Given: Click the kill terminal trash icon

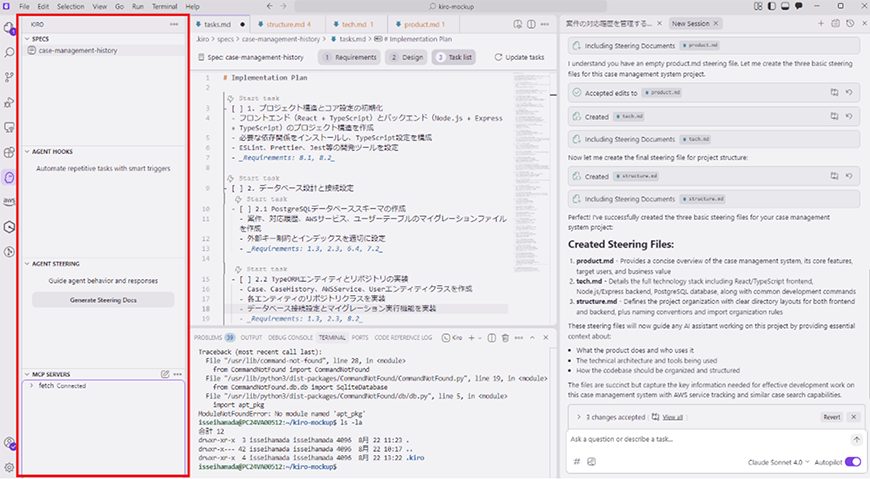Looking at the screenshot, I should 505,337.
